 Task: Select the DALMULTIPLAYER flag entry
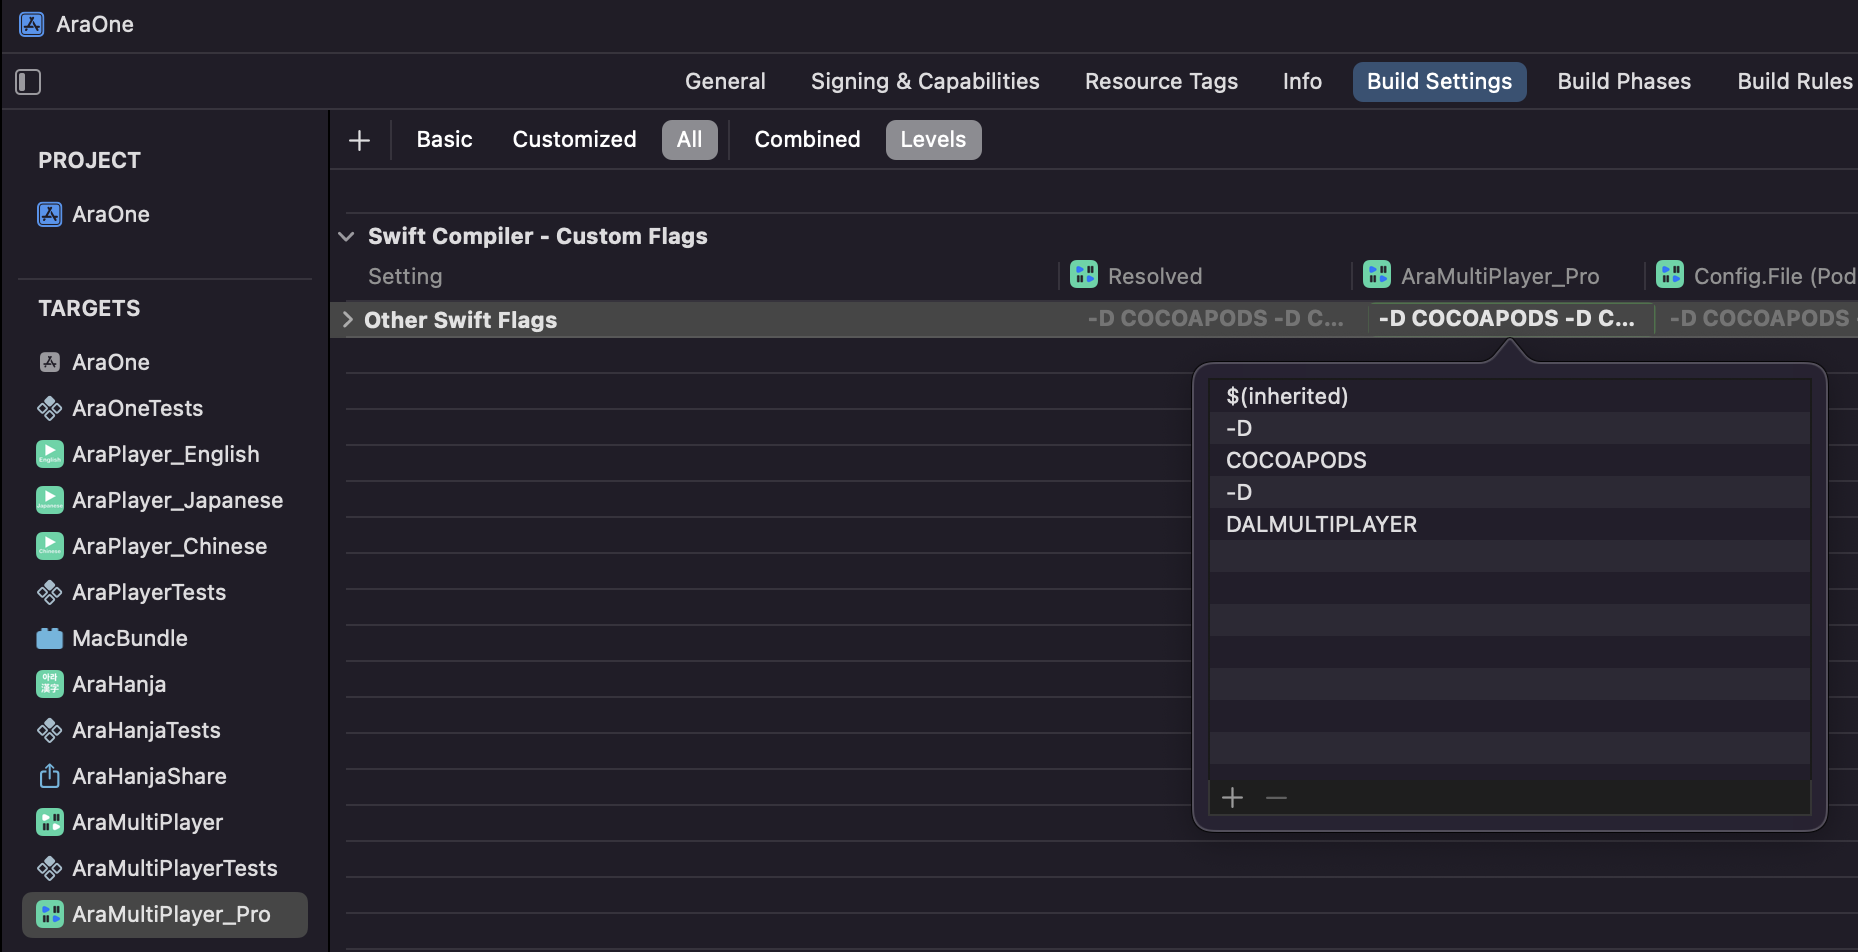1509,524
